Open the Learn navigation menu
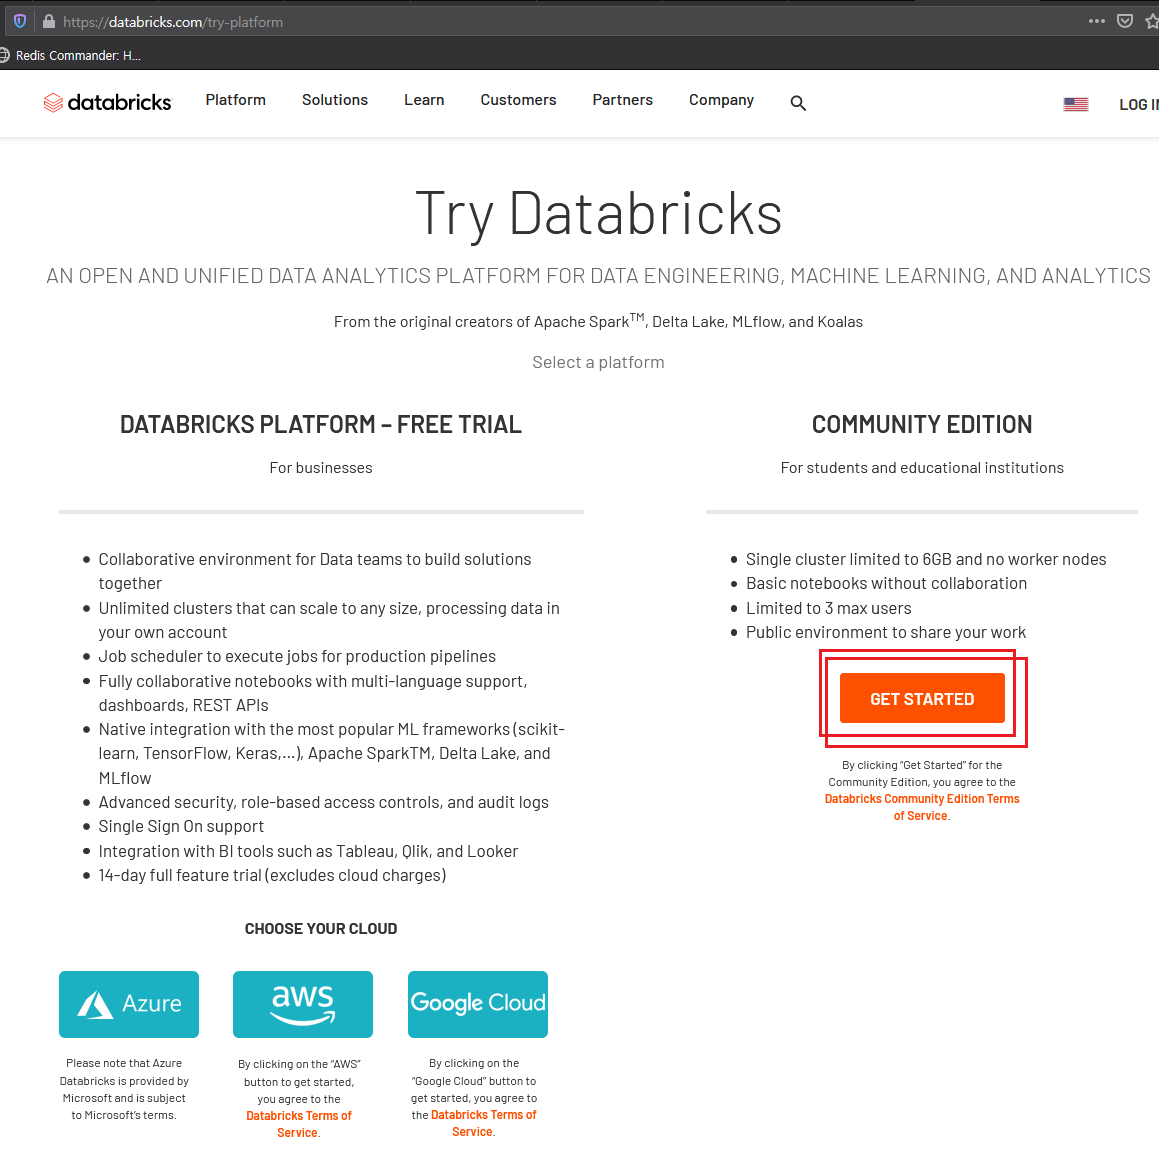This screenshot has width=1159, height=1160. 423,100
